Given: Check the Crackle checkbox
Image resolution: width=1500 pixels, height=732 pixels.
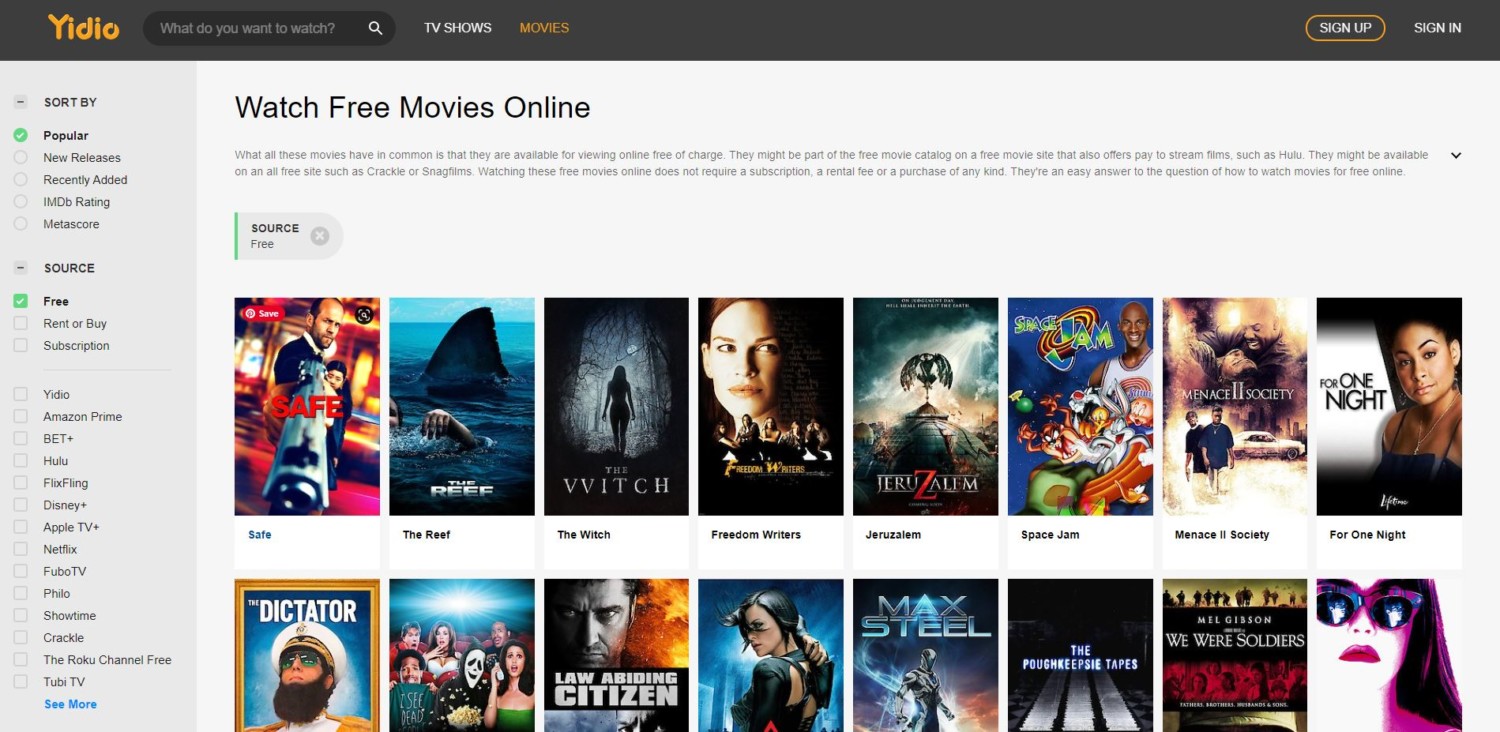Looking at the screenshot, I should (20, 637).
